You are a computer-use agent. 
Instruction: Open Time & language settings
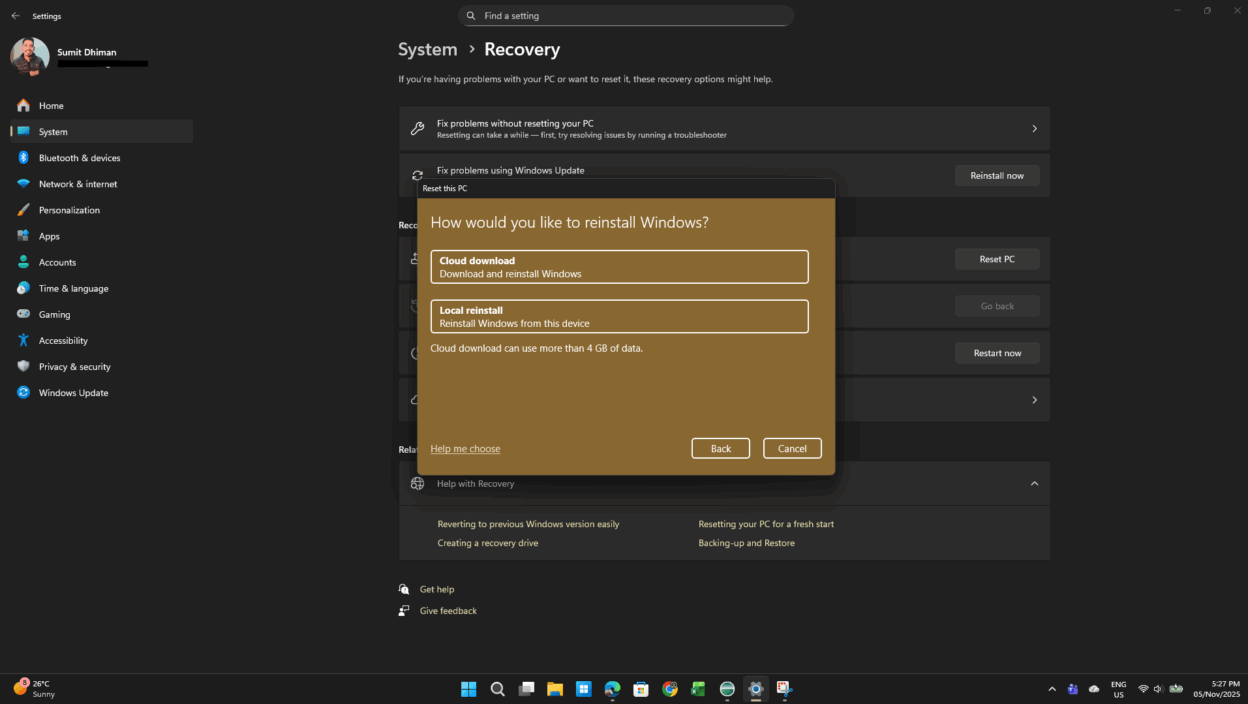pyautogui.click(x=101, y=288)
